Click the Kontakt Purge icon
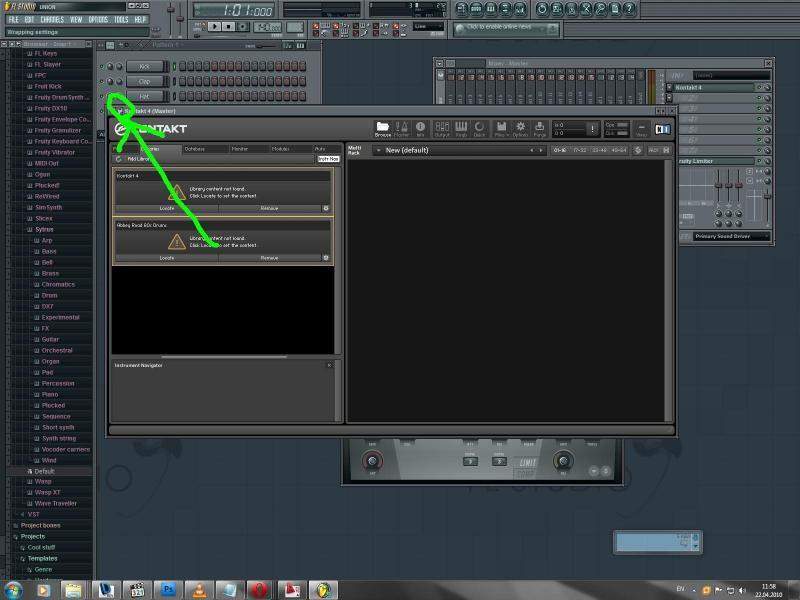800x600 pixels. point(539,129)
